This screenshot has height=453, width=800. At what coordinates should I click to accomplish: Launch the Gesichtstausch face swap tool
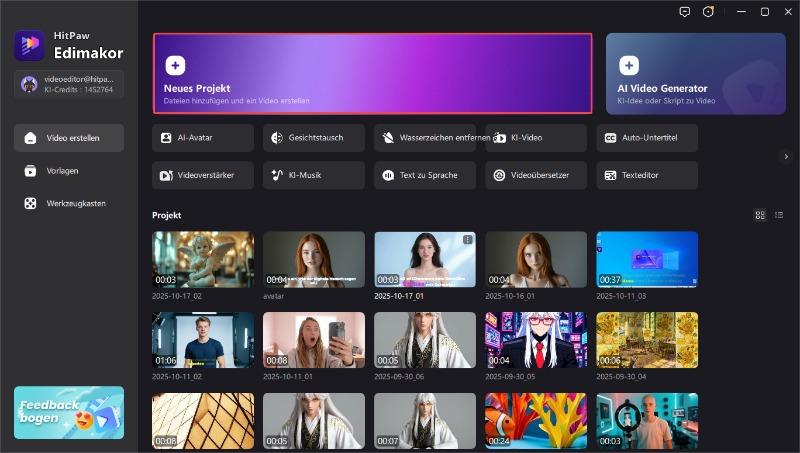[313, 137]
